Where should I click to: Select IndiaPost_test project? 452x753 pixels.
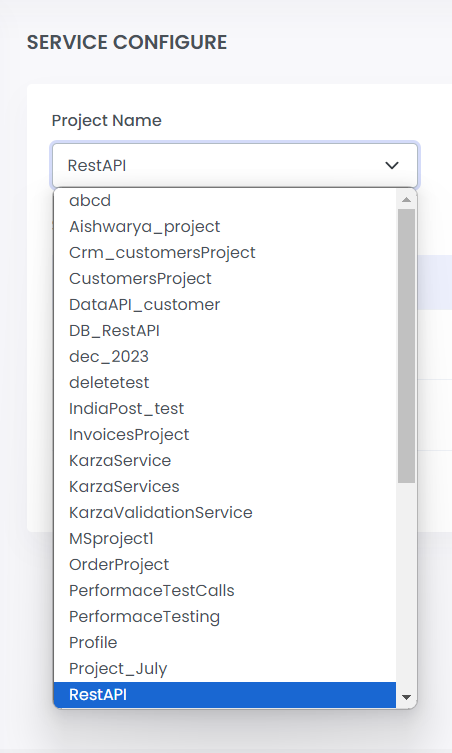point(225,408)
